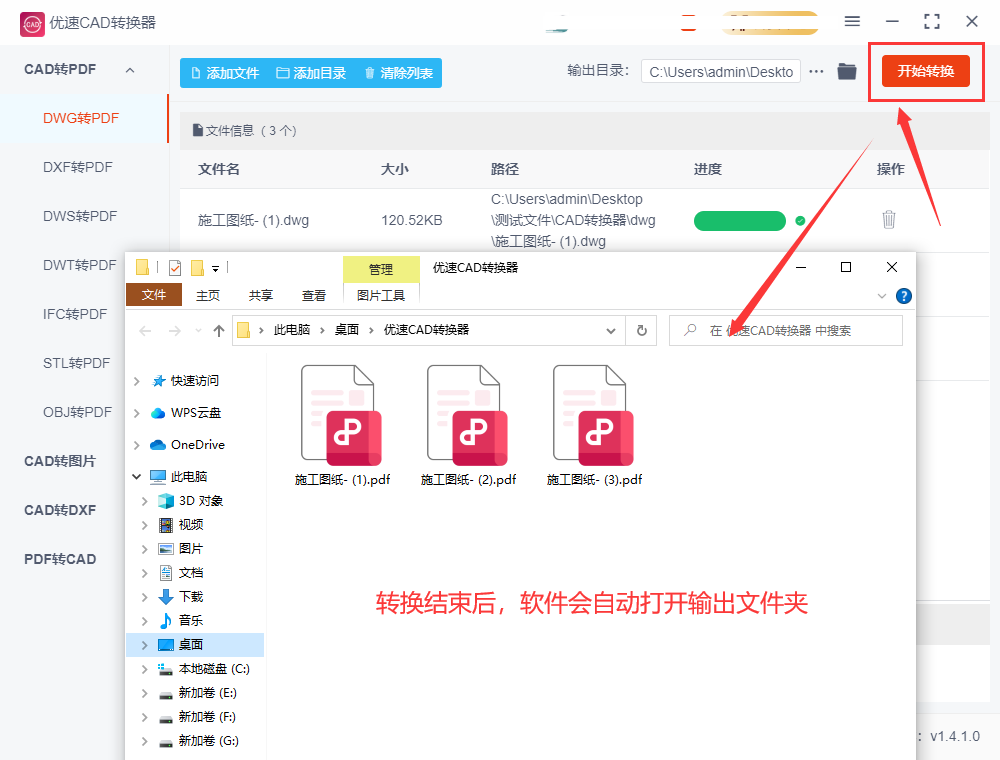The image size is (1000, 760).
Task: Click the quick access properties checkmark icon
Action: pos(175,268)
